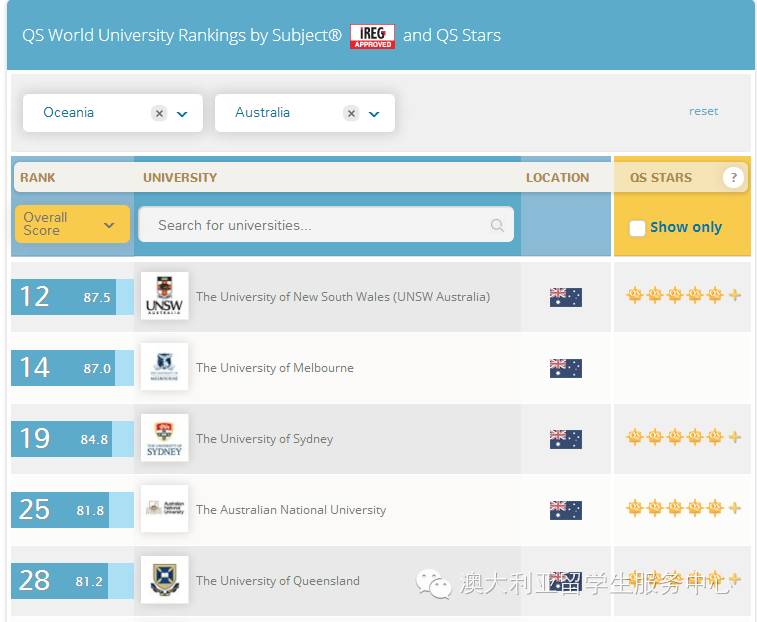This screenshot has height=622, width=757.
Task: Click the QS star rating for ANU
Action: pyautogui.click(x=683, y=508)
